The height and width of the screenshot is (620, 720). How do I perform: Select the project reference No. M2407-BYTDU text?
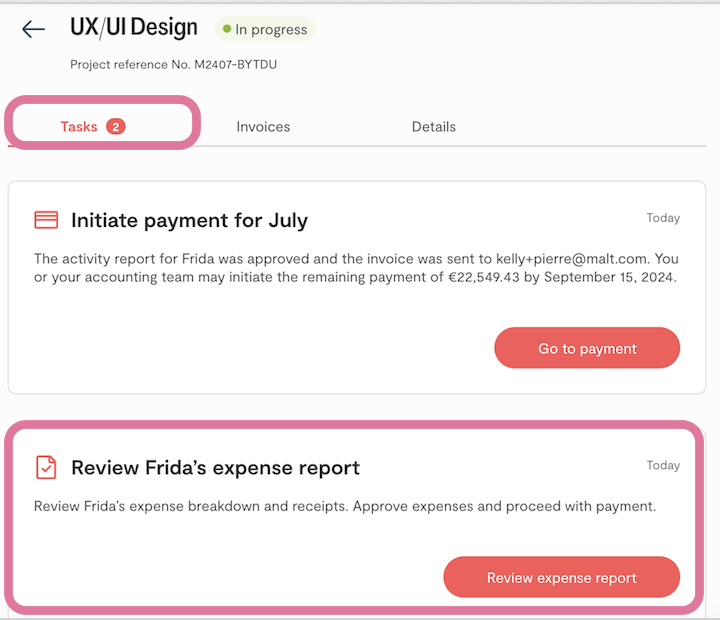(x=173, y=65)
